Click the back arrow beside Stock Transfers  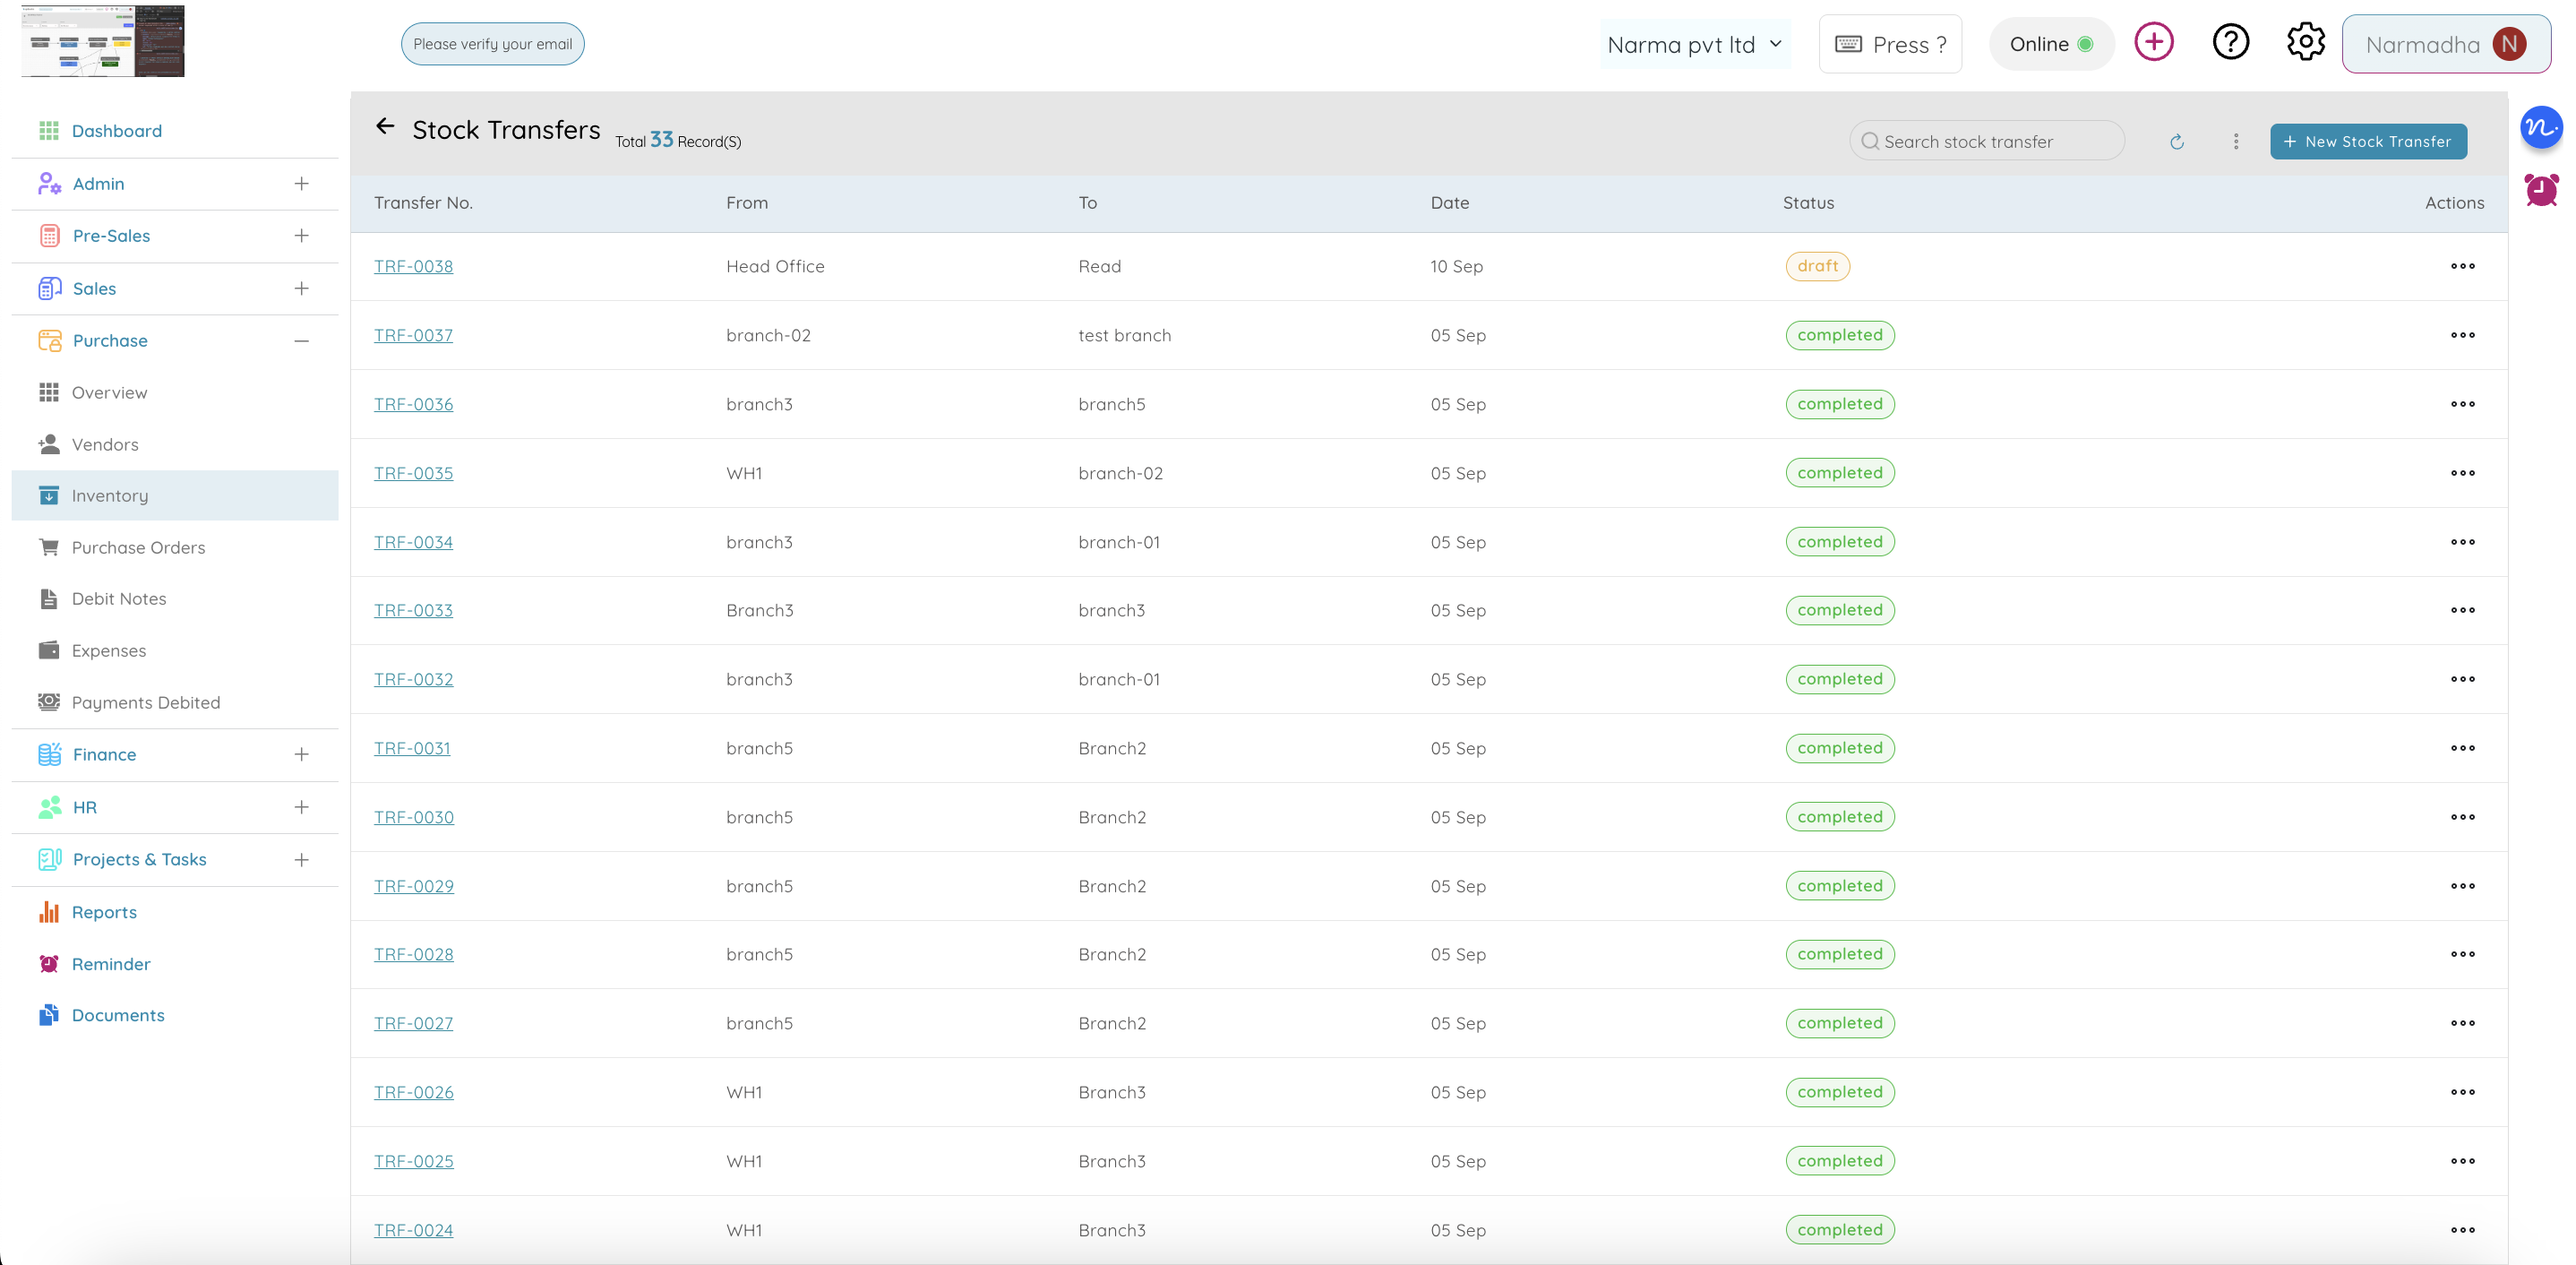point(385,127)
